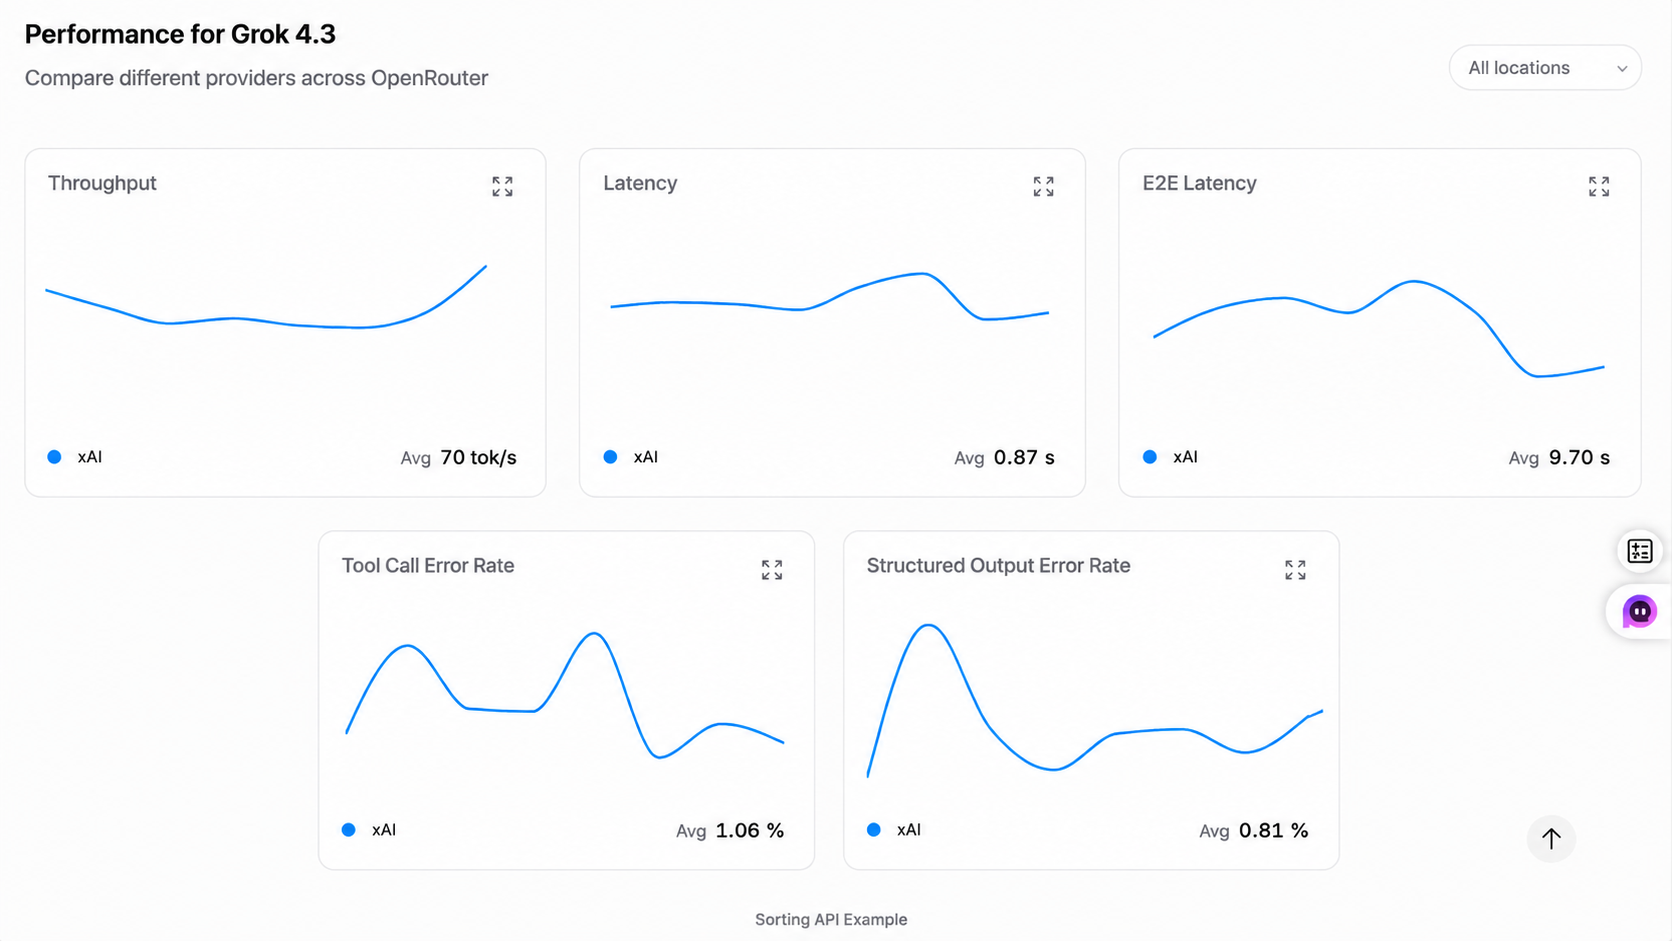
Task: Toggle the xAI legend dot in Tool Call Error Rate
Action: coord(349,830)
